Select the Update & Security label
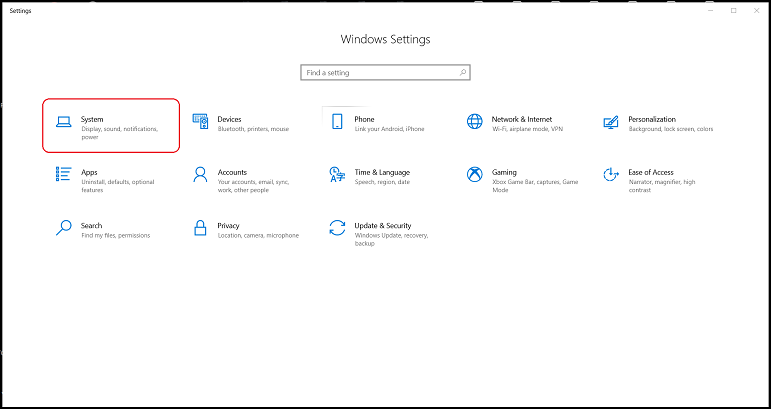This screenshot has width=771, height=409. click(x=383, y=226)
